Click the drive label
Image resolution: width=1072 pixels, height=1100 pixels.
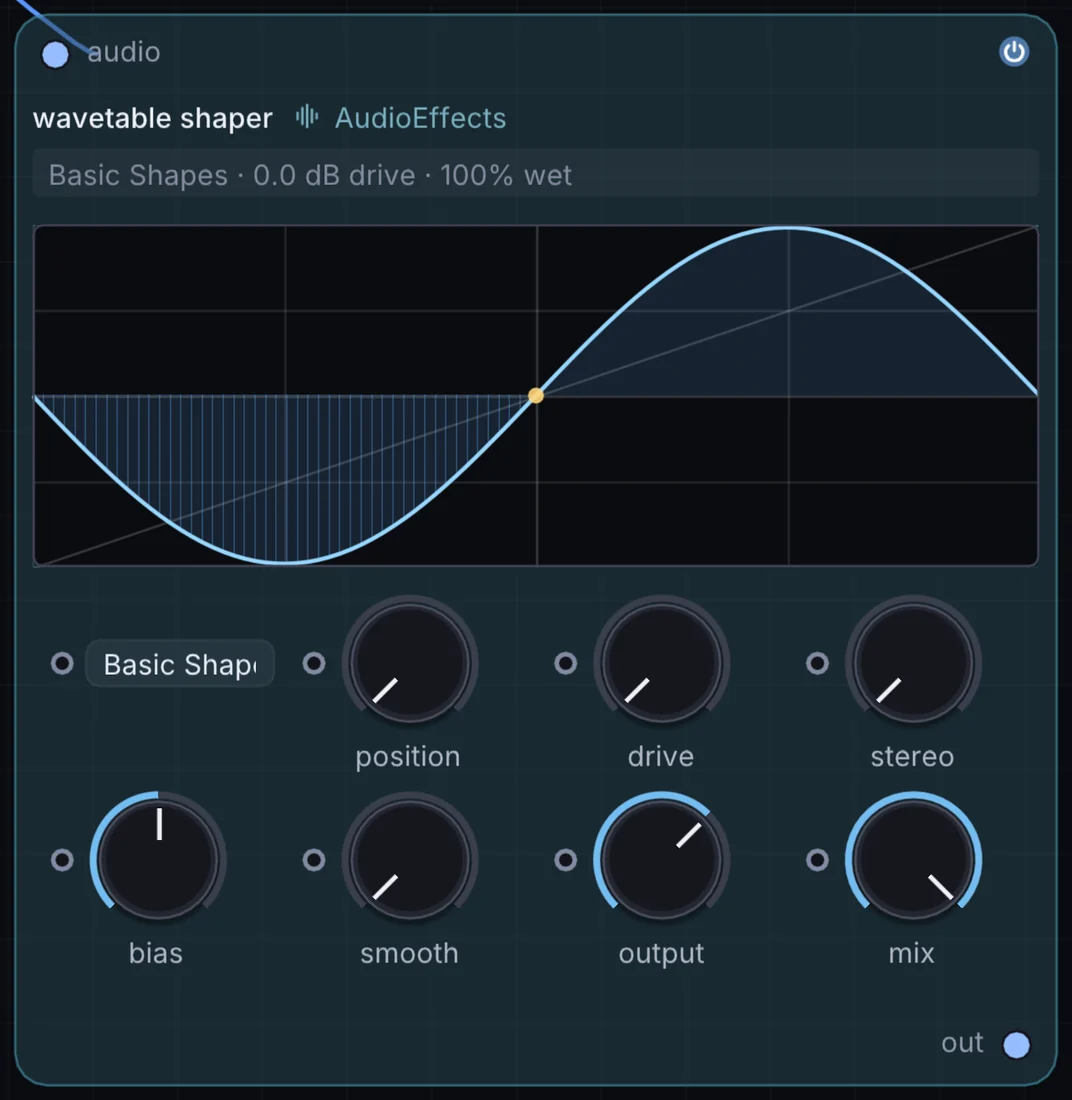click(661, 757)
